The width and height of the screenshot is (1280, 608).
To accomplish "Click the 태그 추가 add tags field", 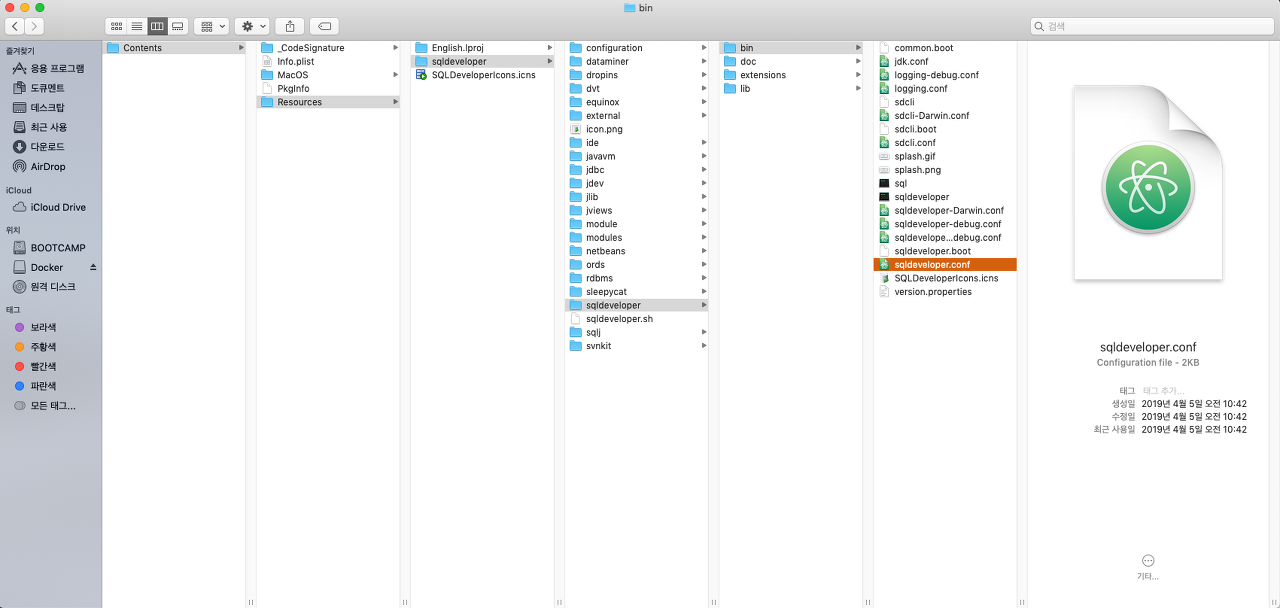I will [1163, 390].
